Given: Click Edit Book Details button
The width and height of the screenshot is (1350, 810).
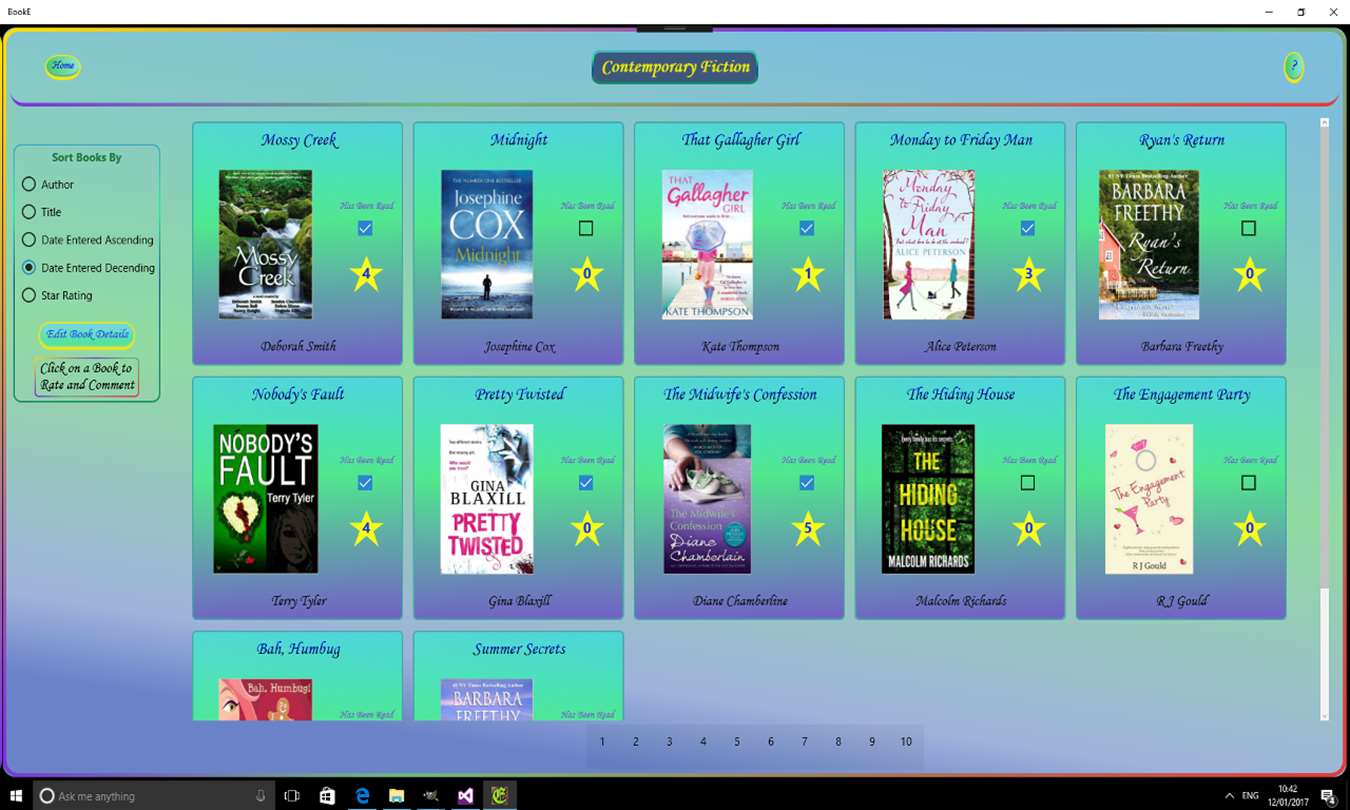Looking at the screenshot, I should 87,335.
